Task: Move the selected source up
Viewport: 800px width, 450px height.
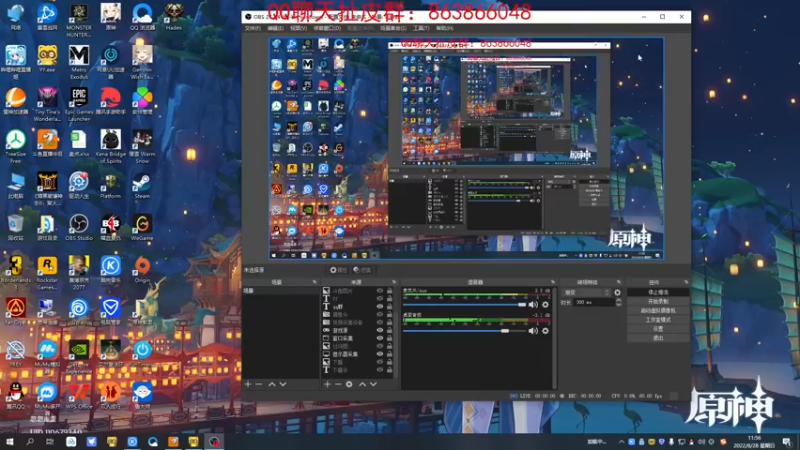Action: (362, 384)
